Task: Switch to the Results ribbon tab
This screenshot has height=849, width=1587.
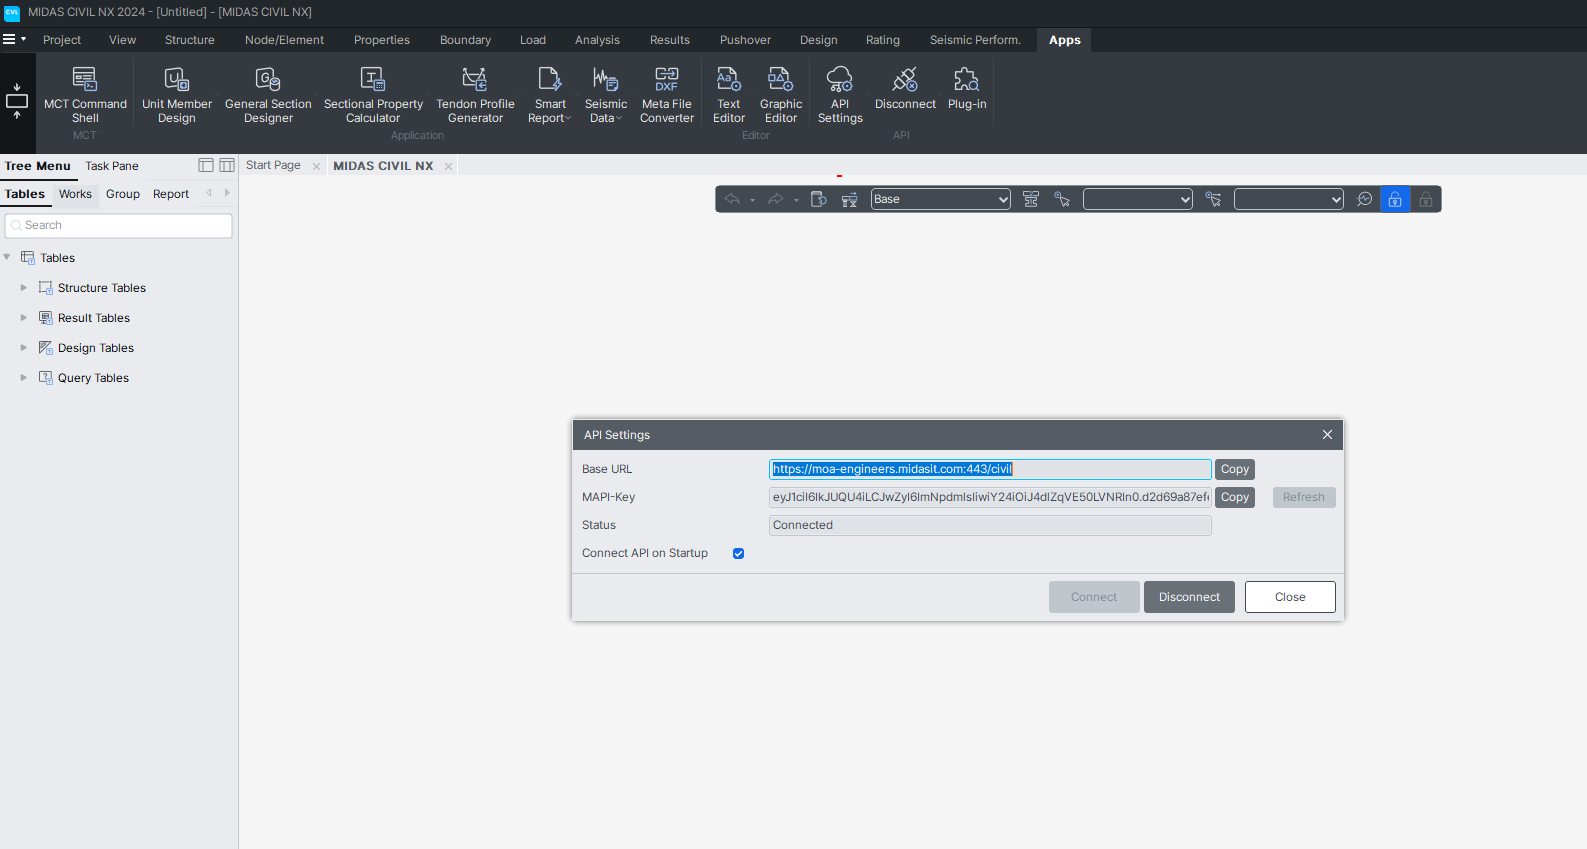Action: point(669,40)
